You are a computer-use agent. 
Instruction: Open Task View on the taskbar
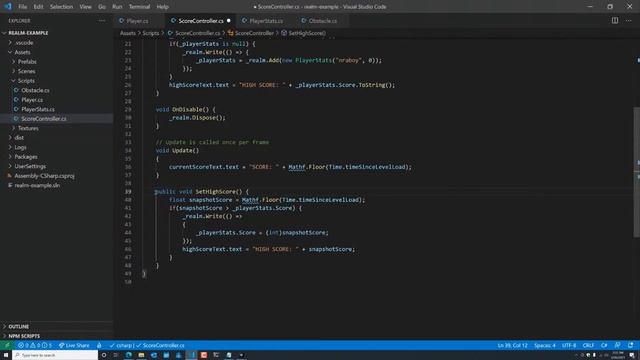[x=116, y=355]
